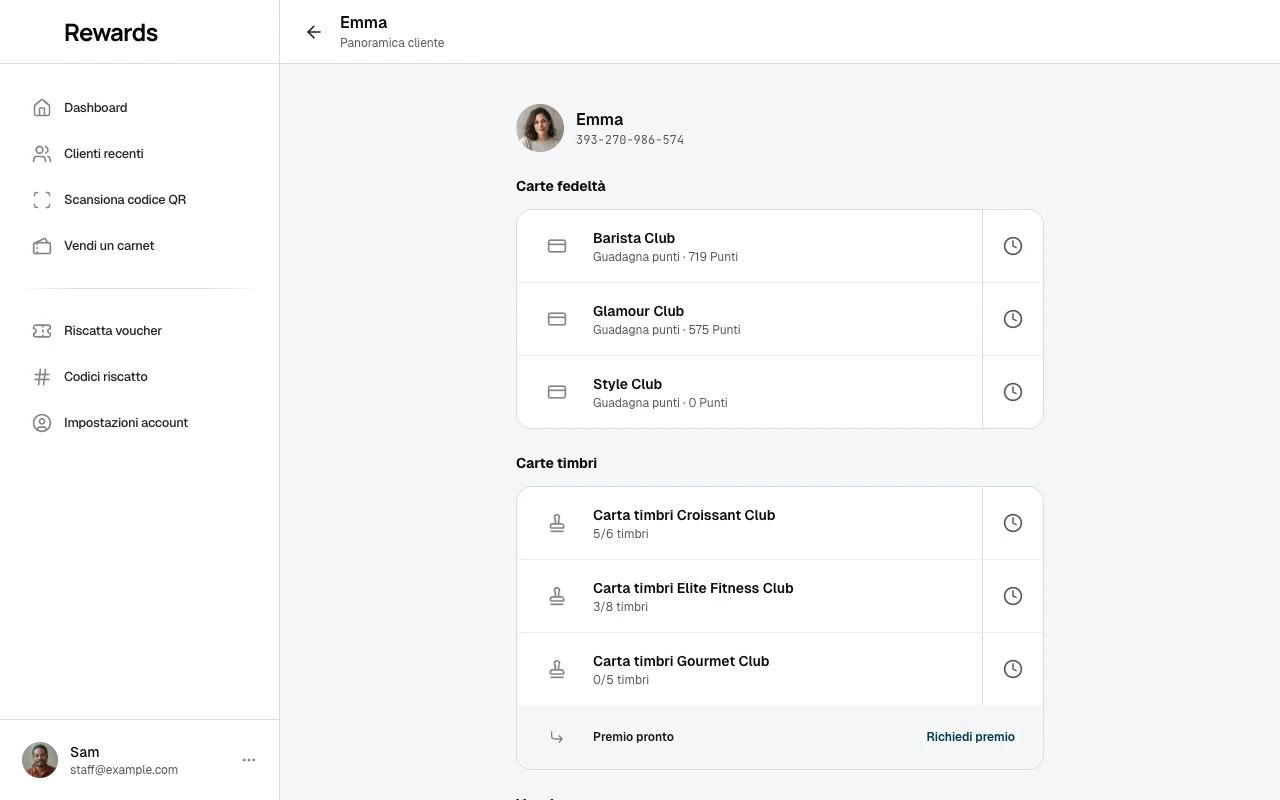Open Vendi un carnet
This screenshot has width=1280, height=800.
coord(140,246)
